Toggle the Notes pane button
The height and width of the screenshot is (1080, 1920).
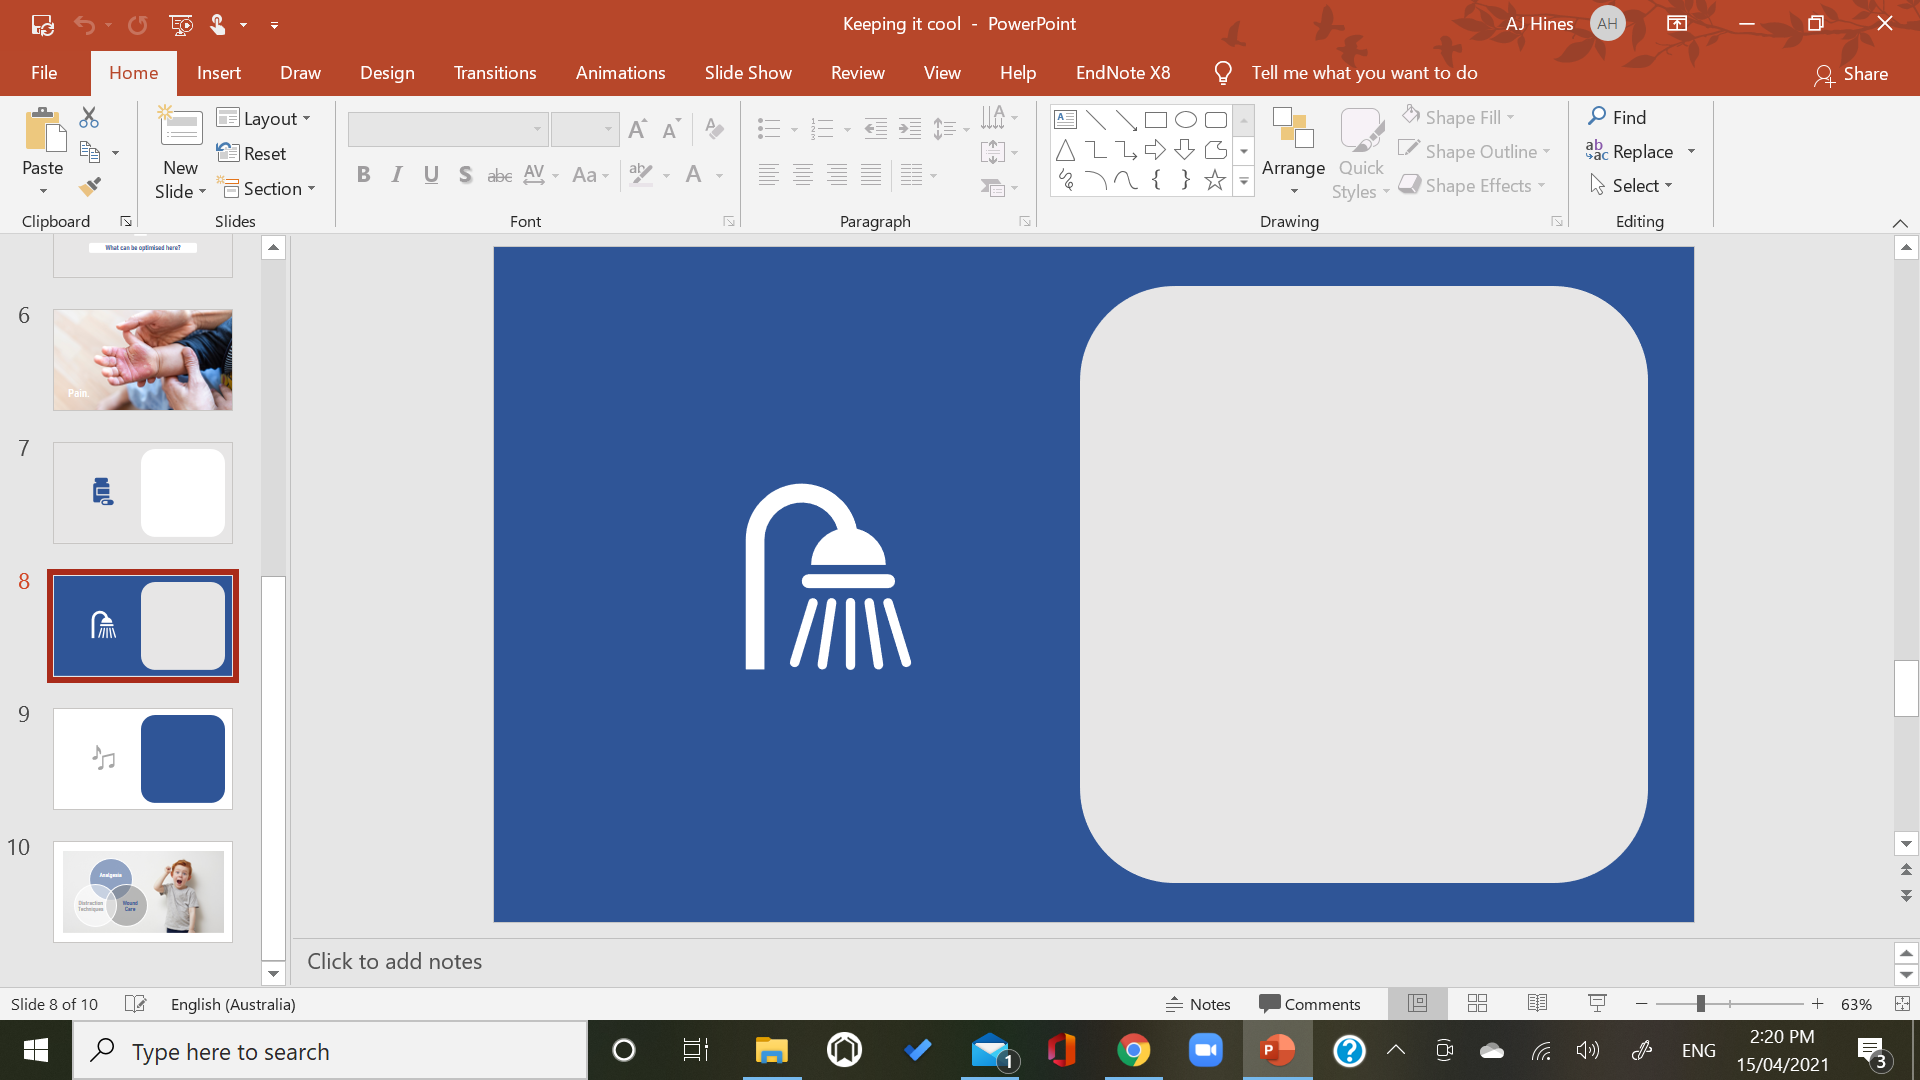1198,1004
